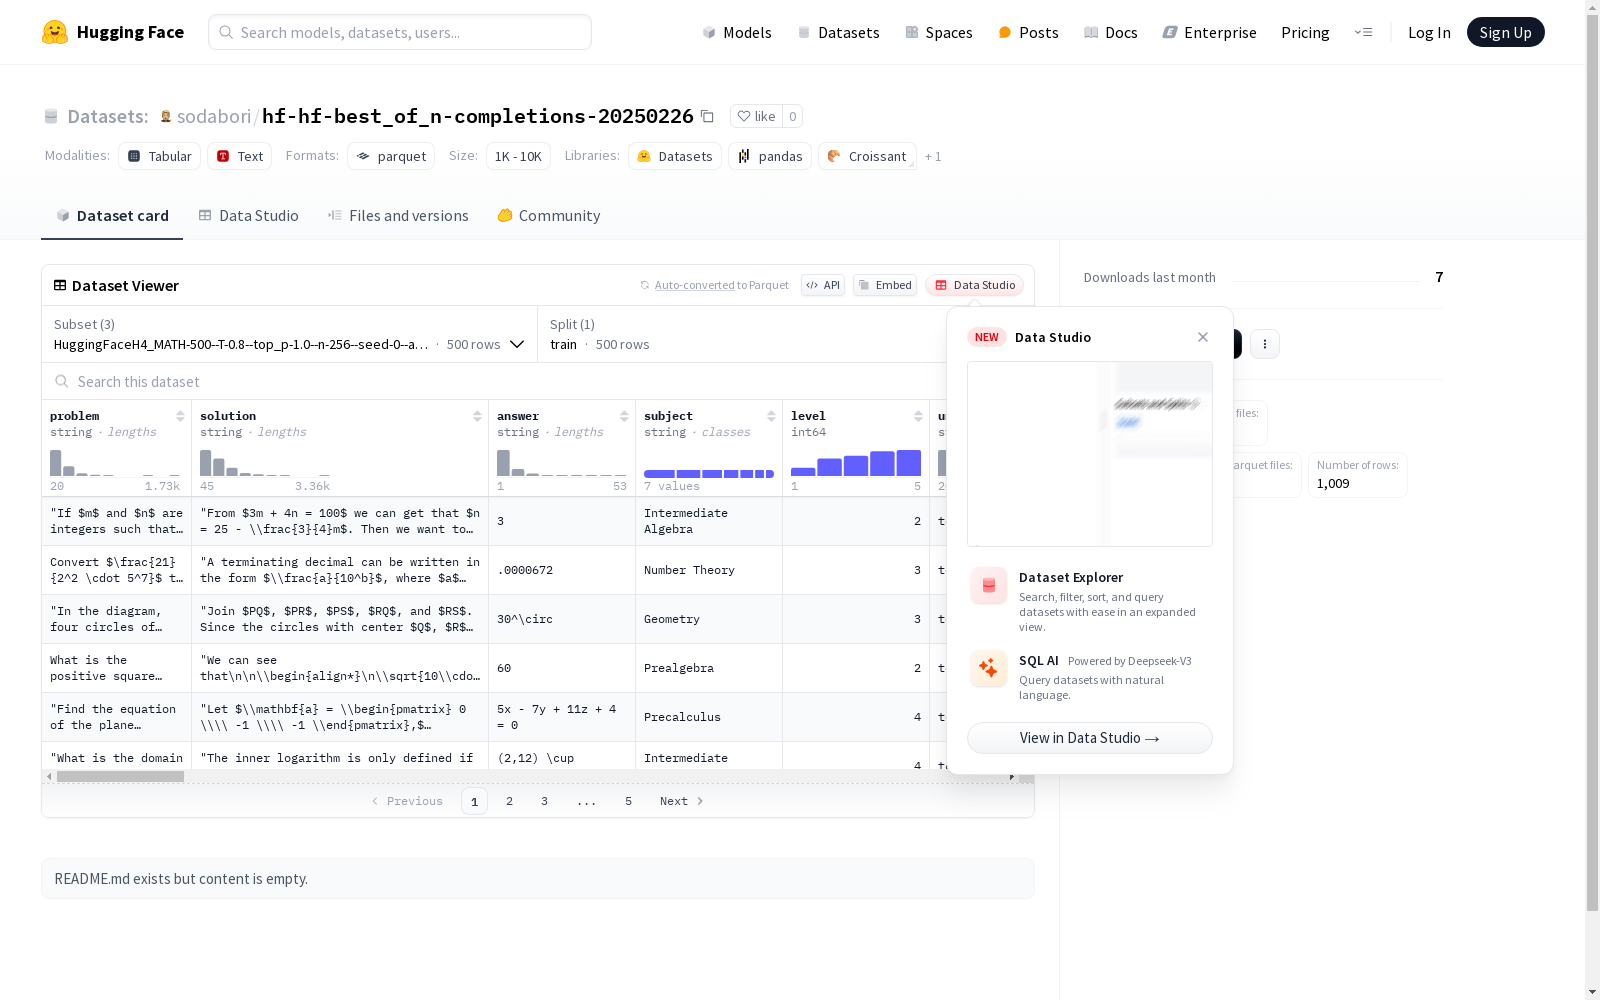The width and height of the screenshot is (1600, 1000).
Task: Click the Text modality tag
Action: (240, 156)
